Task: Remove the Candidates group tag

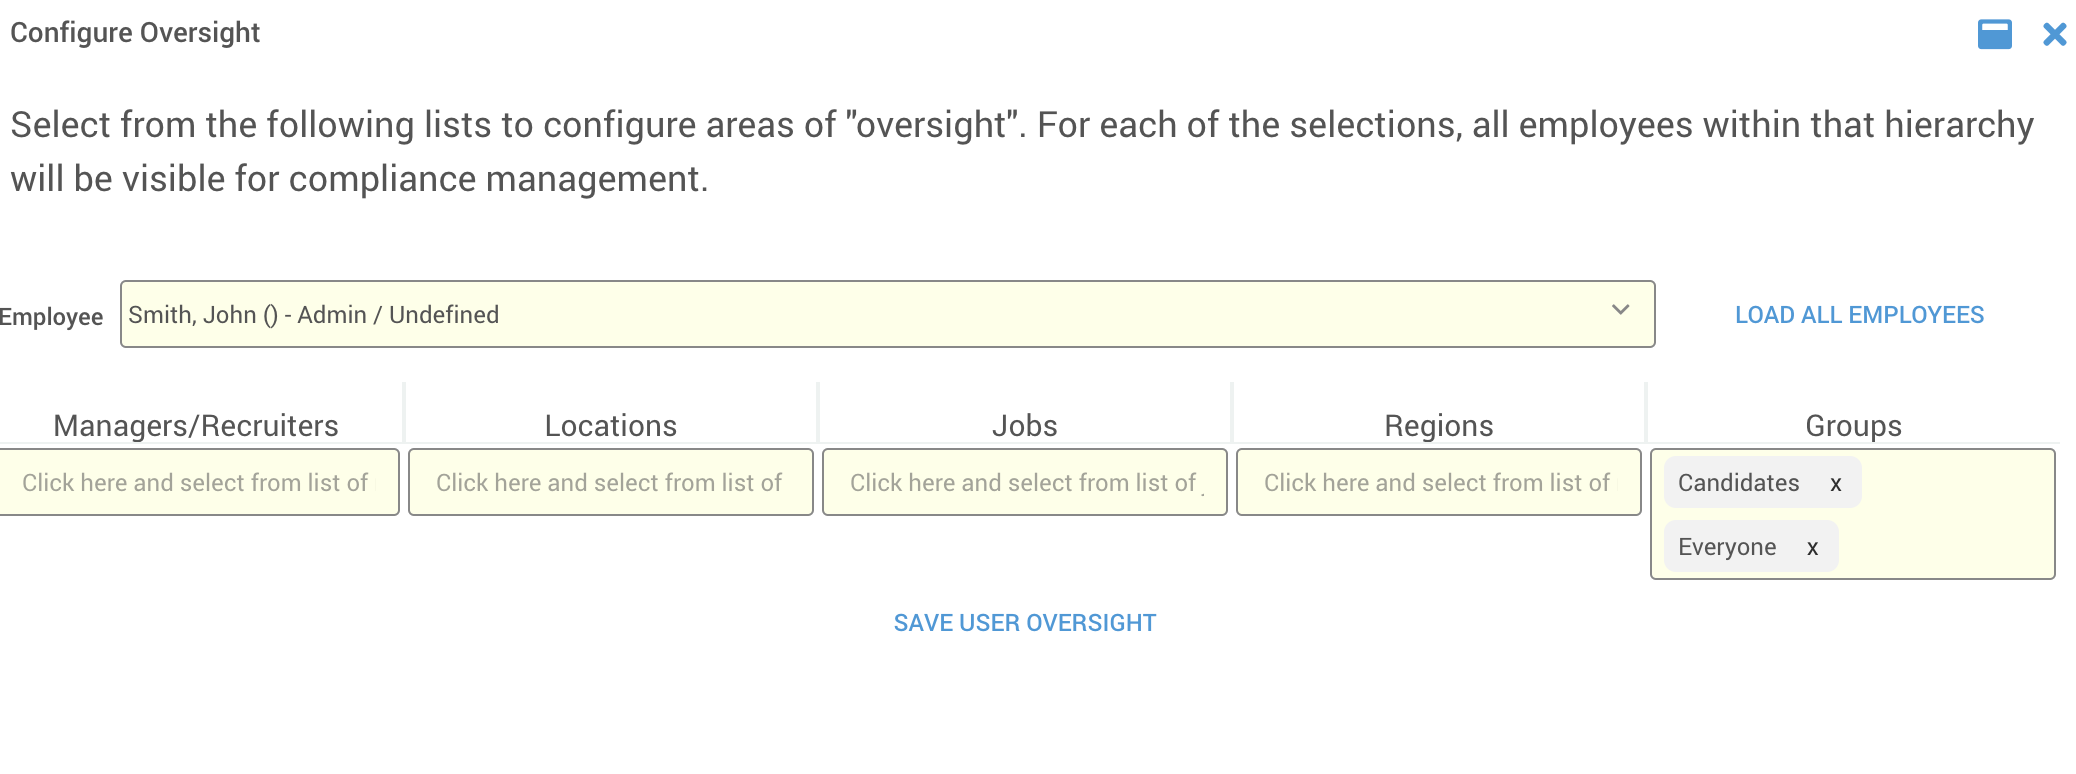Action: 1836,484
